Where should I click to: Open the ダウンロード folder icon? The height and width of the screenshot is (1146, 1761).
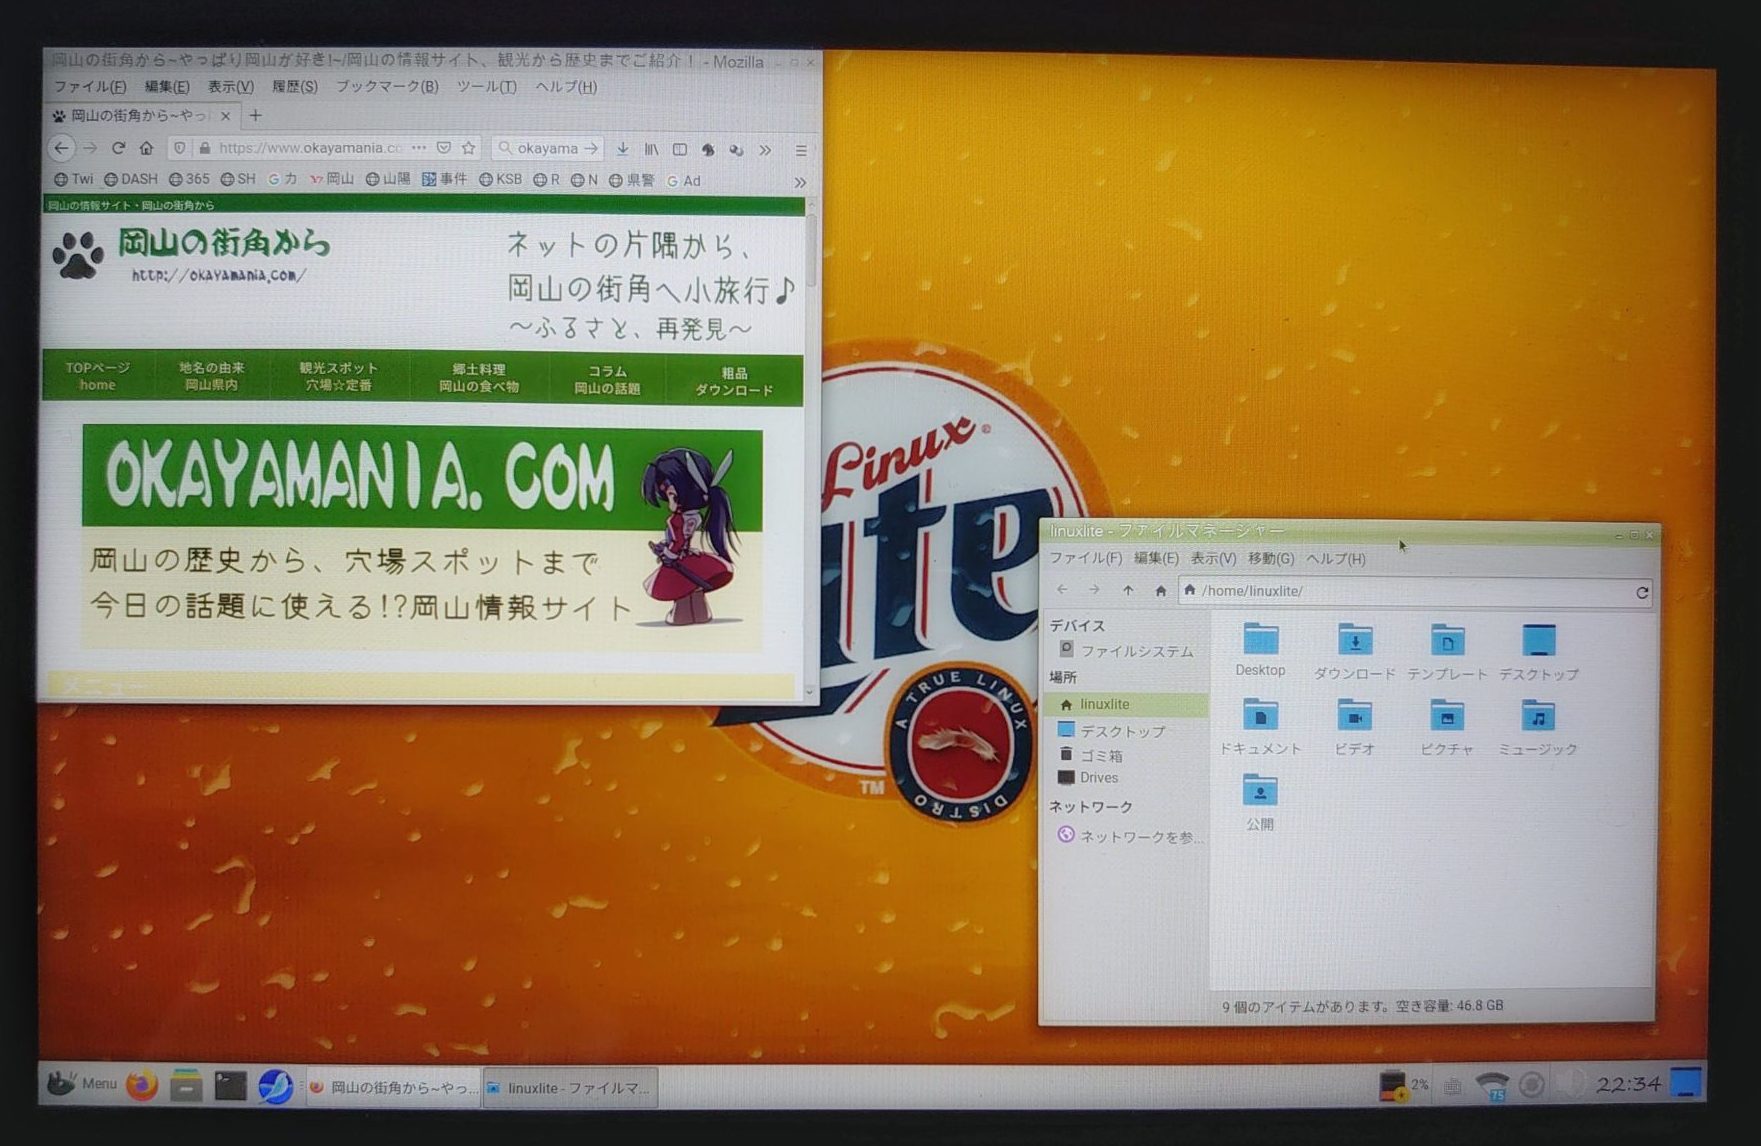[1355, 641]
